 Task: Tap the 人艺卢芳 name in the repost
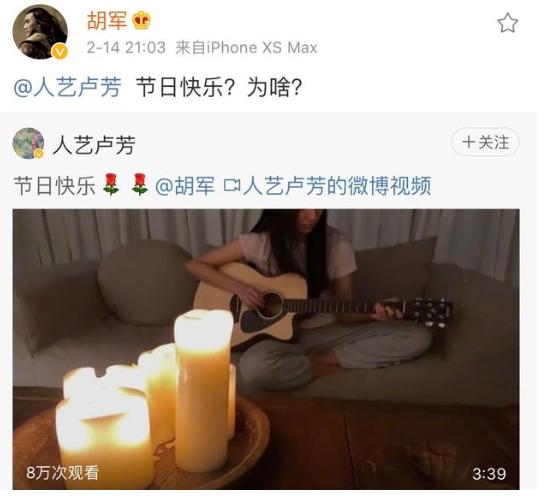94,145
